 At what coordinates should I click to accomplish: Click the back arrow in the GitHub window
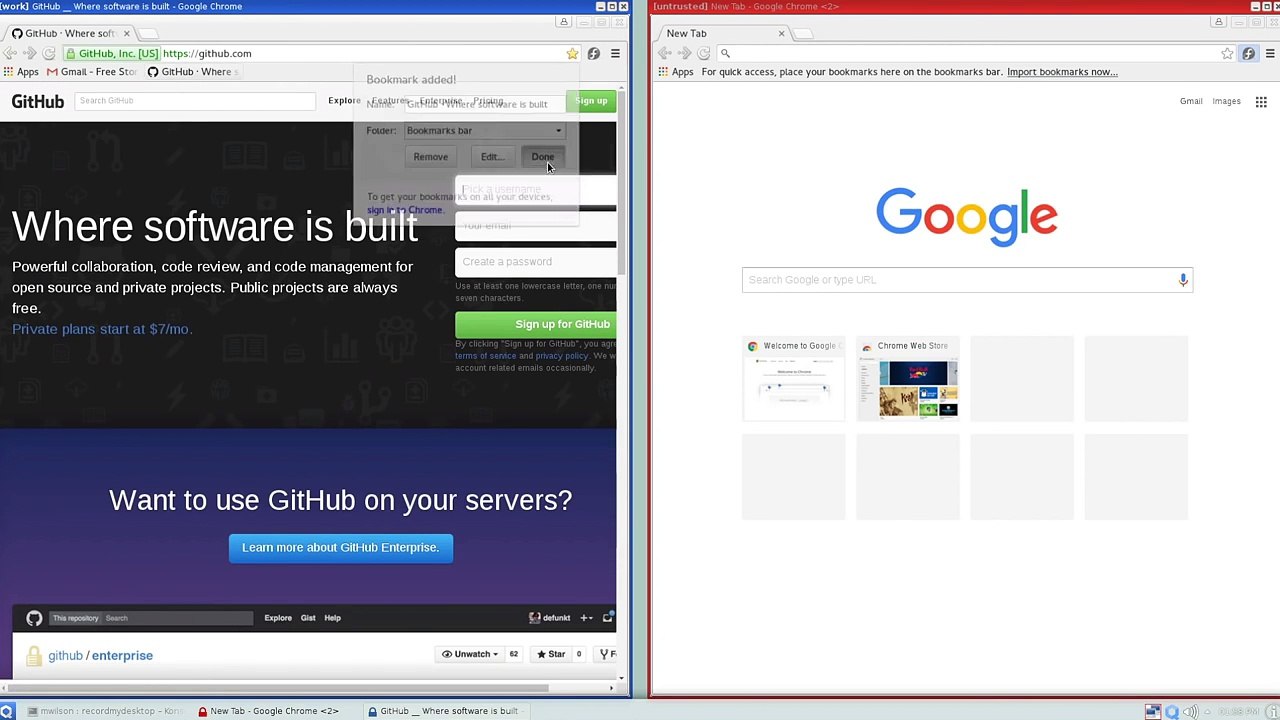pos(10,54)
